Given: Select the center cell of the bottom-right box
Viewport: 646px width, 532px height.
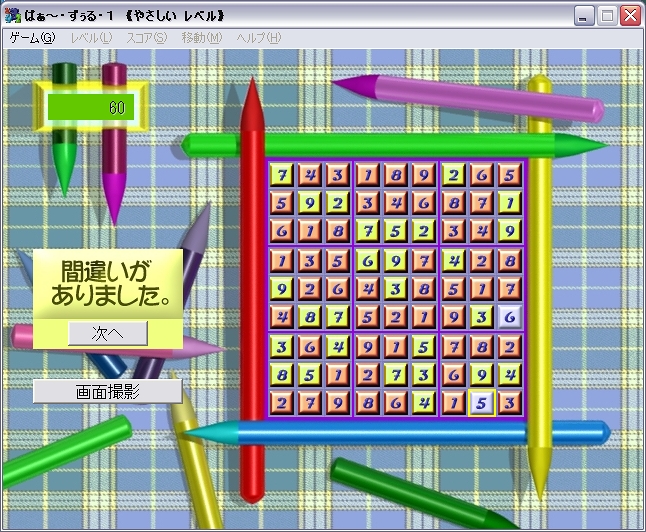Looking at the screenshot, I should (x=482, y=376).
